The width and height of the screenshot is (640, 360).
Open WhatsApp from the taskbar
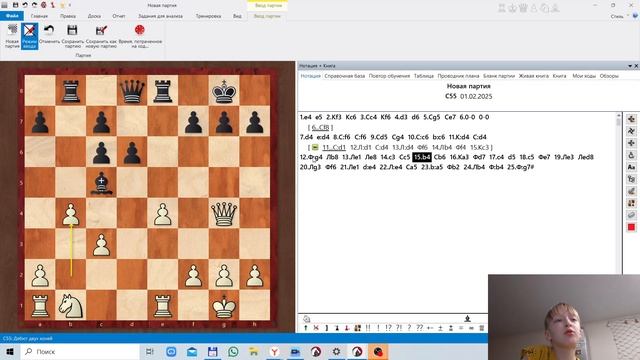pos(233,351)
